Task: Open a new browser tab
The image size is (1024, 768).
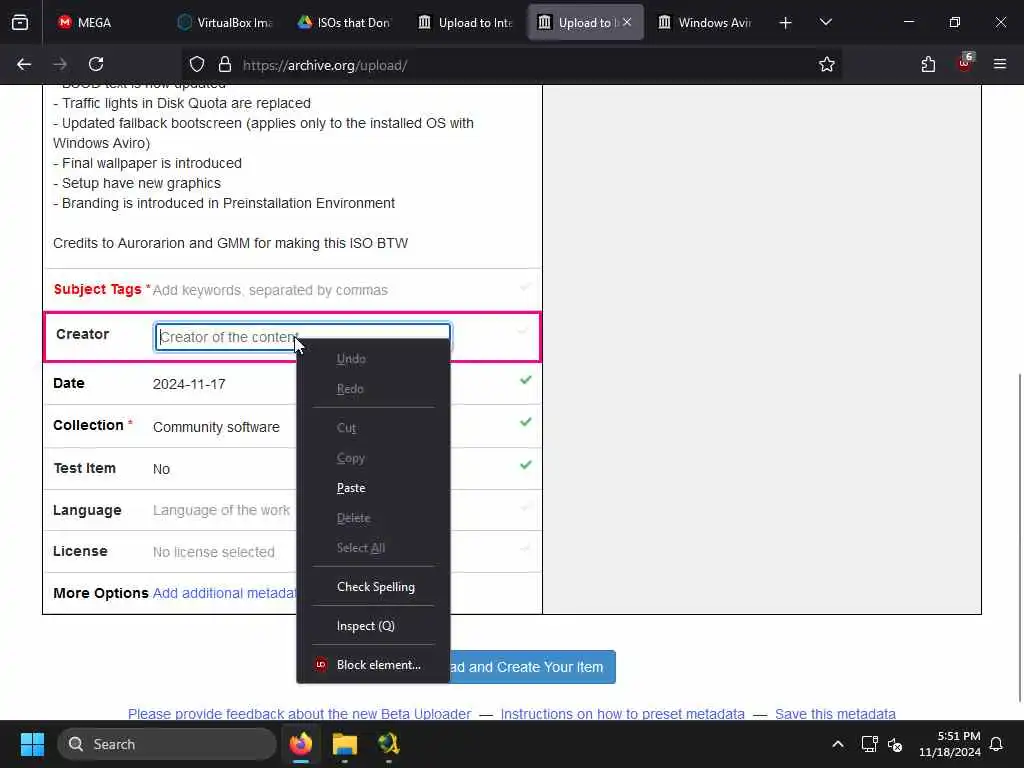Action: 786,23
